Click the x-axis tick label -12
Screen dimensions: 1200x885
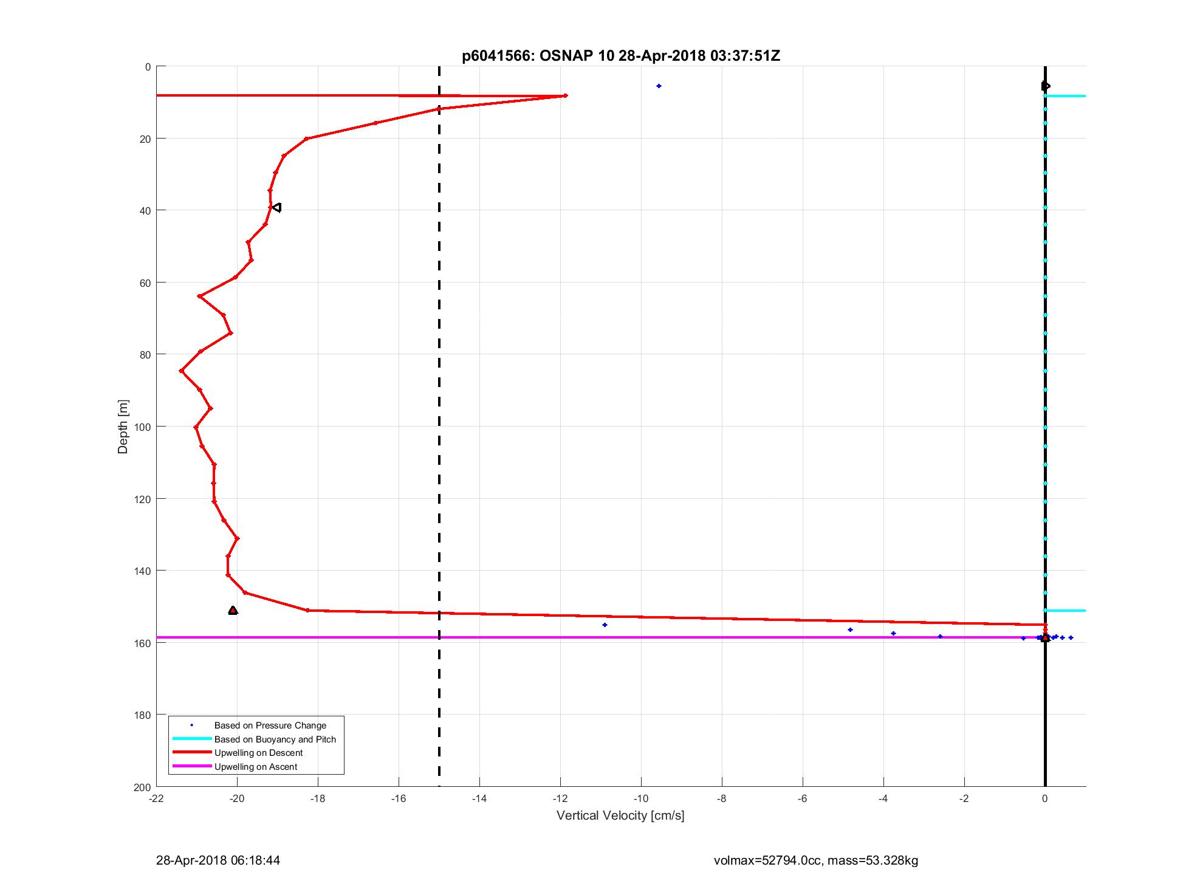pos(560,799)
